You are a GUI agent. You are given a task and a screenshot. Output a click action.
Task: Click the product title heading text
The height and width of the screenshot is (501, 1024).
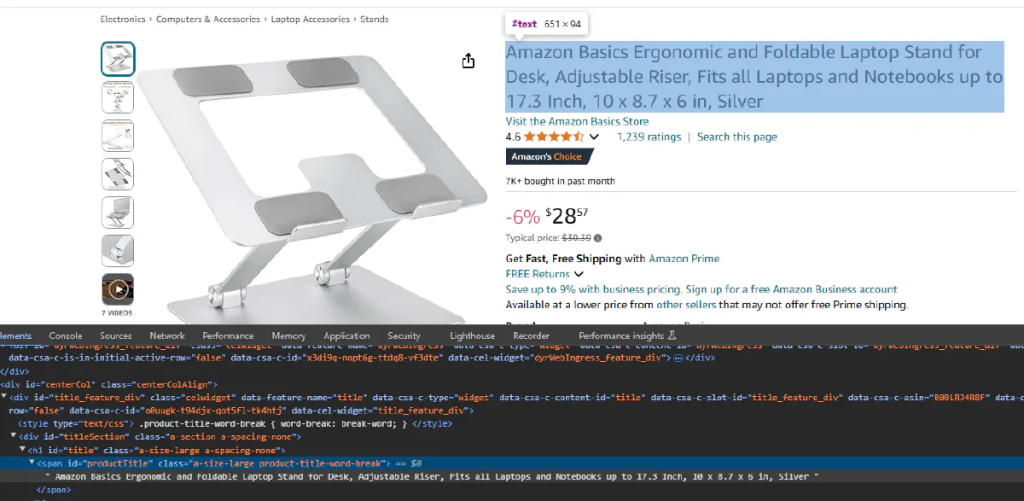(754, 76)
